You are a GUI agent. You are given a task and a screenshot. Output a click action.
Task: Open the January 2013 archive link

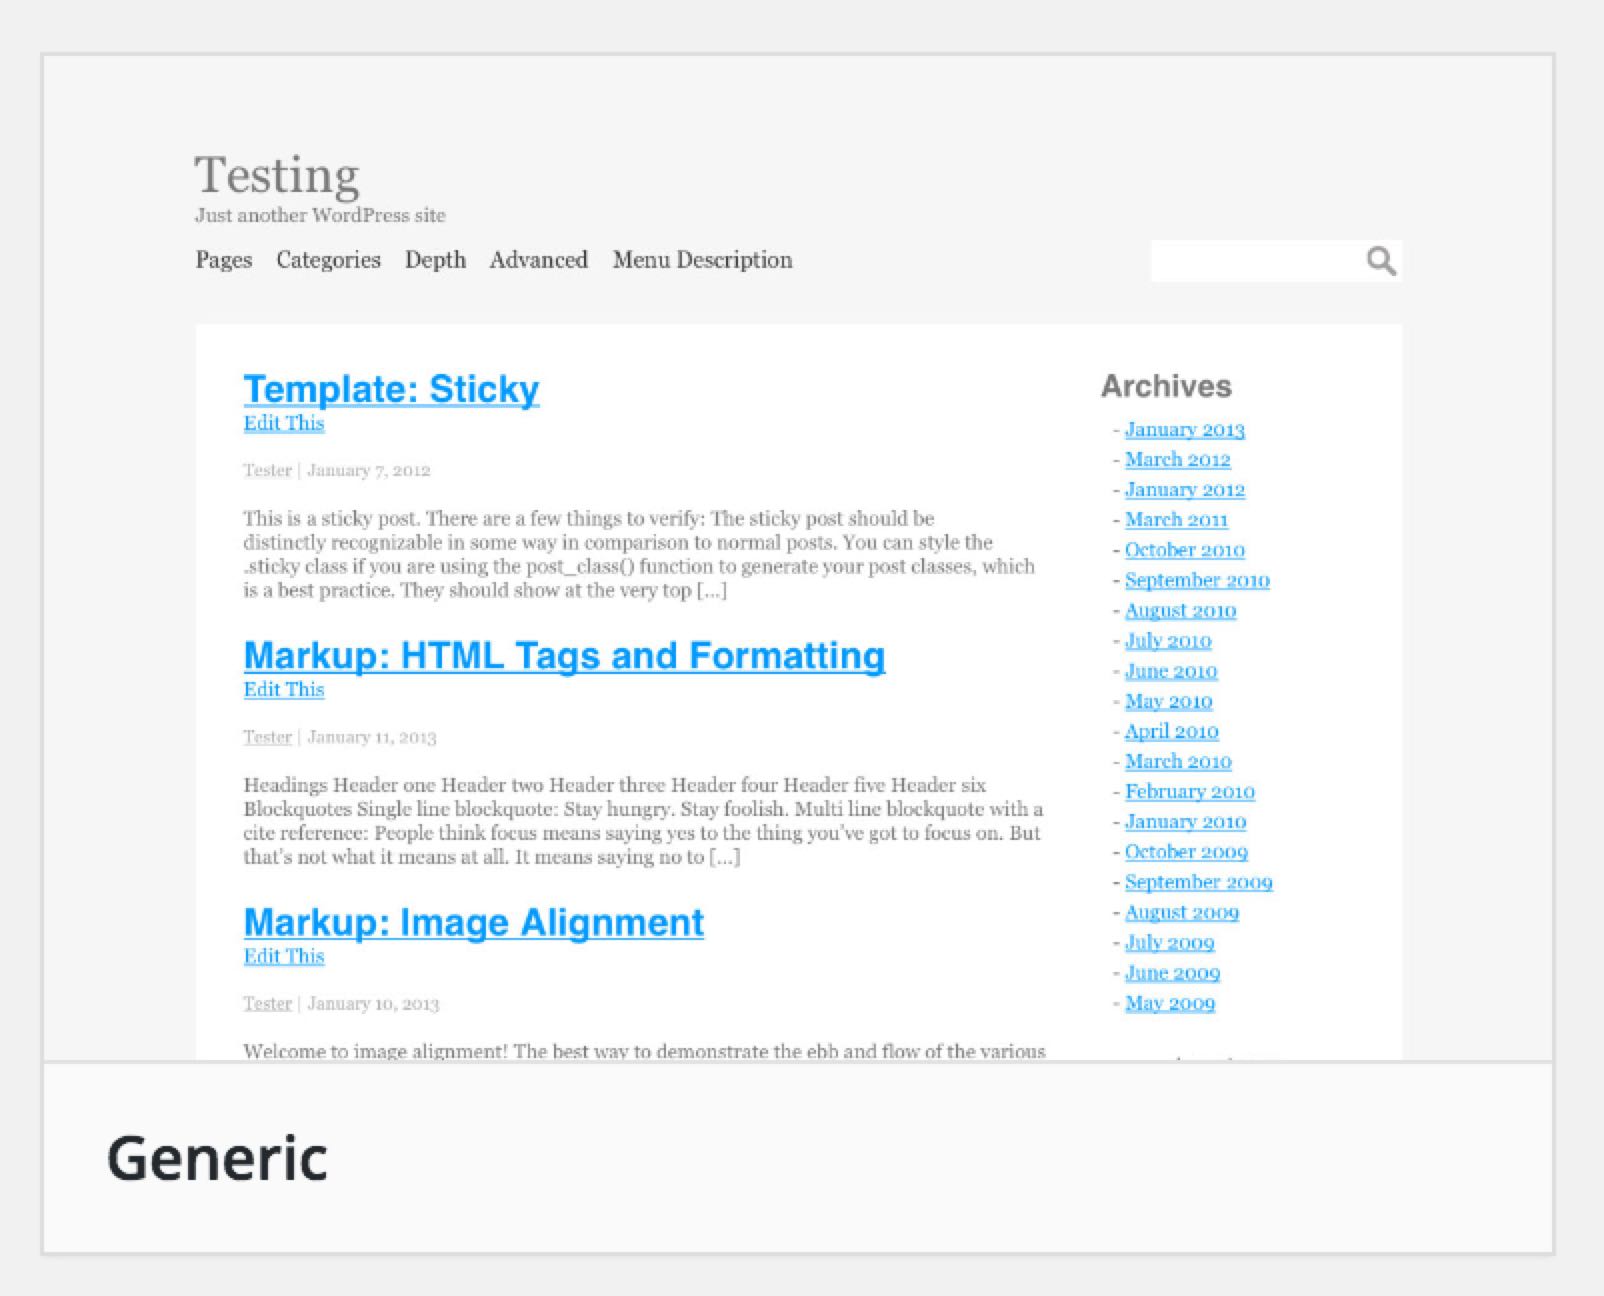tap(1184, 430)
